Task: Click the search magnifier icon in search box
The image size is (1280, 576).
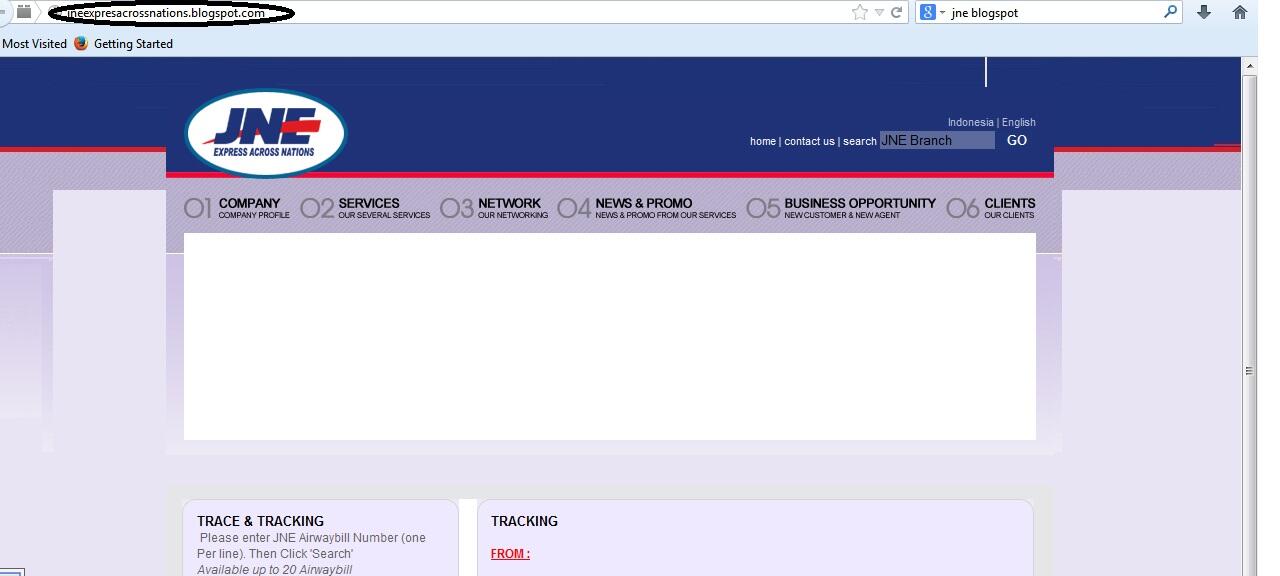Action: [1171, 13]
